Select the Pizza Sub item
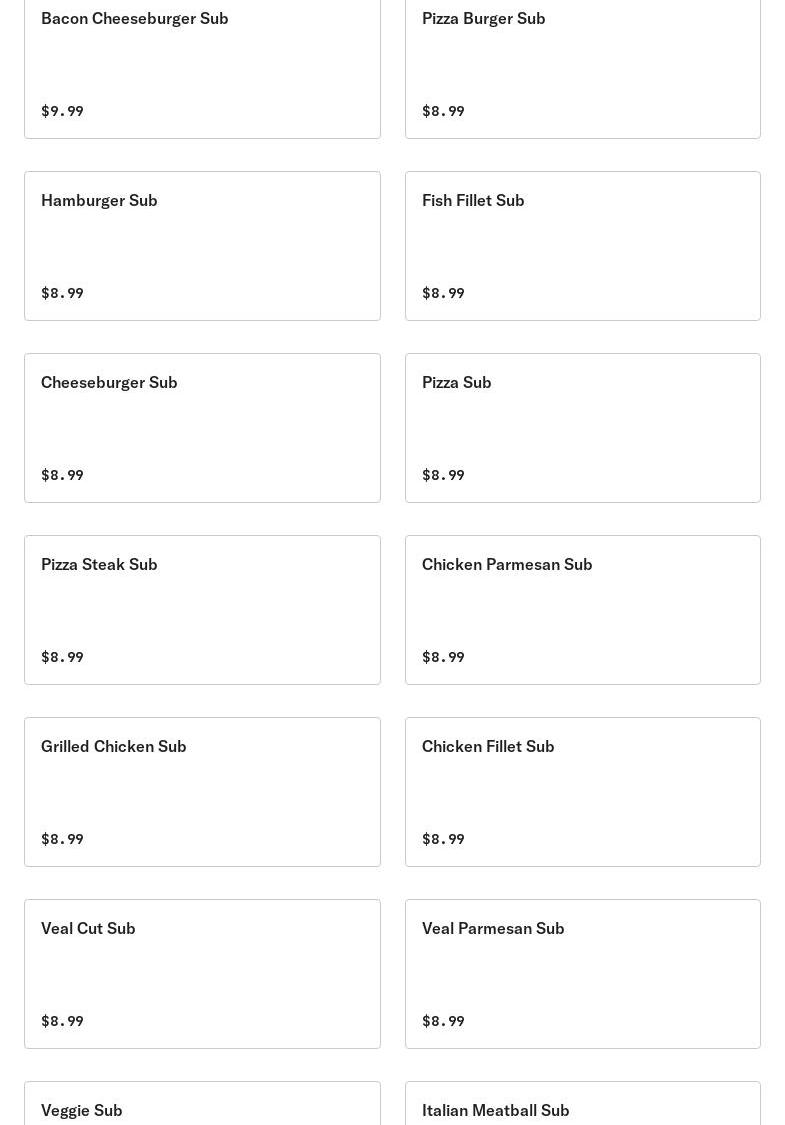 582,428
